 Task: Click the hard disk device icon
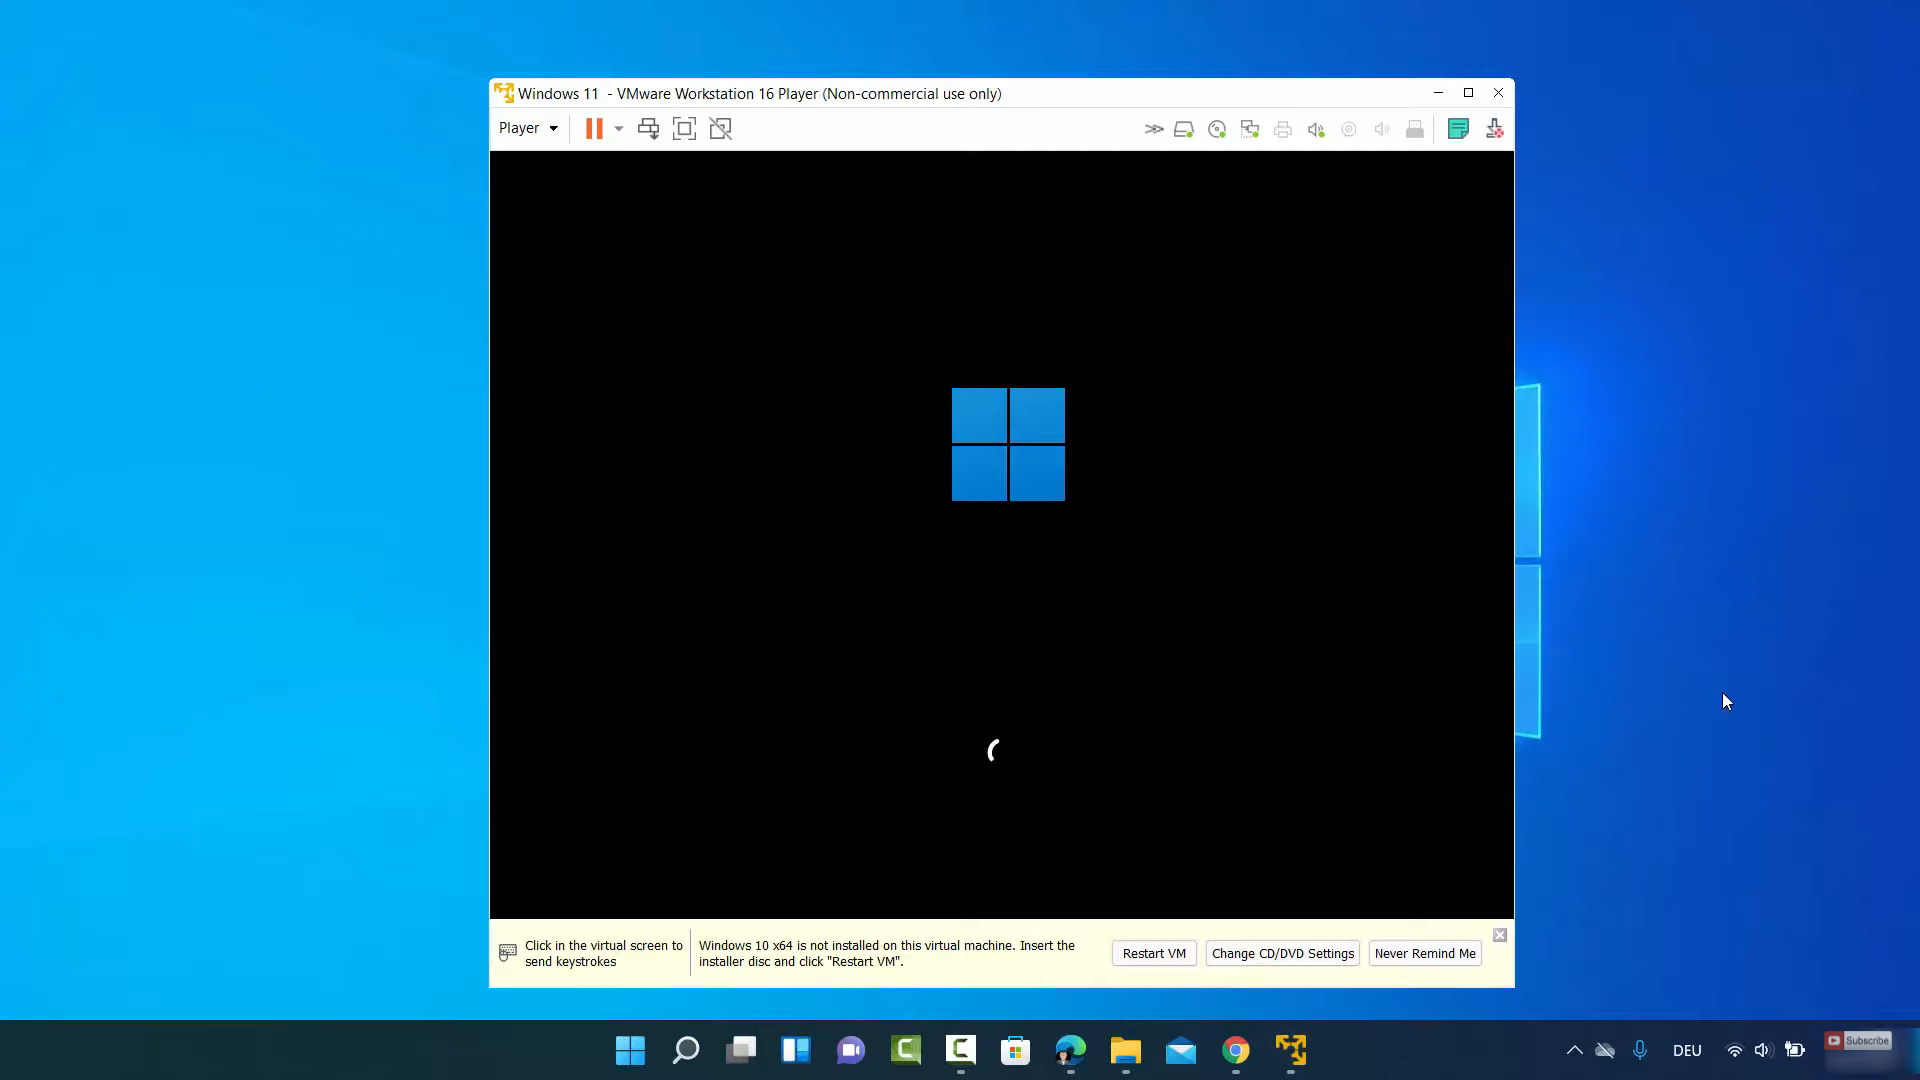click(1184, 129)
